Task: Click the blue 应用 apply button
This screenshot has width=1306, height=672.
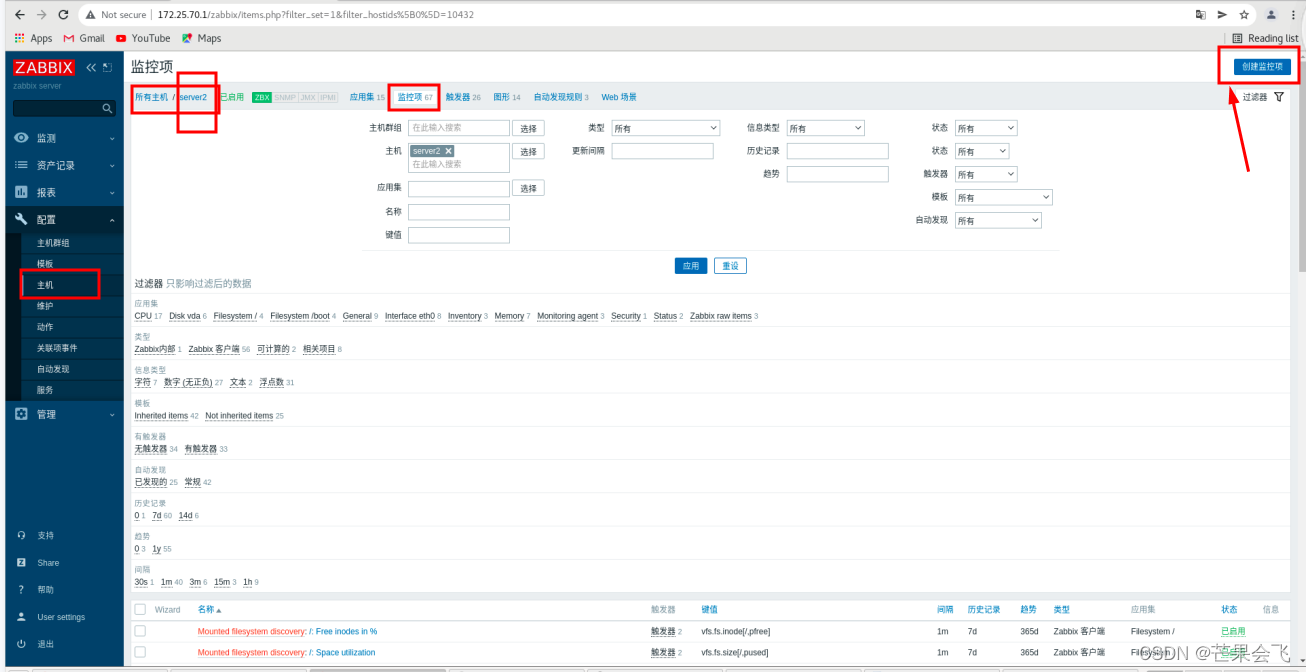Action: (691, 266)
